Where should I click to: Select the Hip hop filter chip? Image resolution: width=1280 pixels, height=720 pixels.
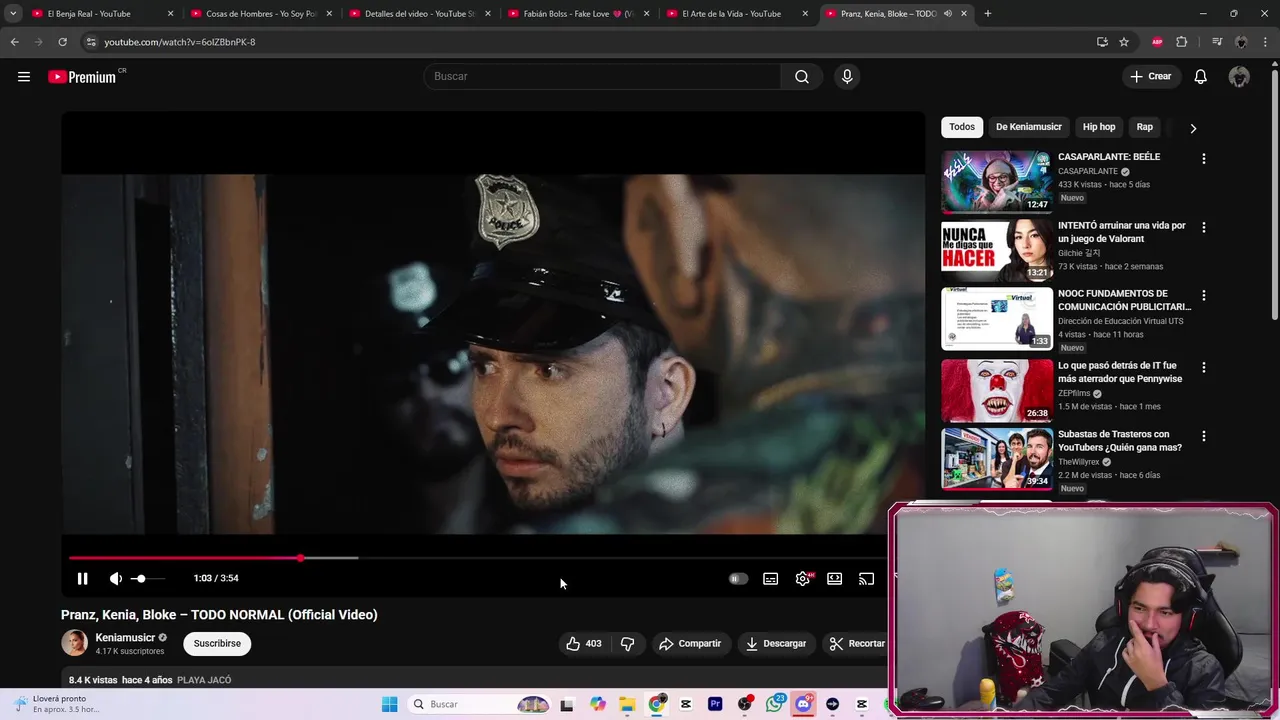[1099, 127]
